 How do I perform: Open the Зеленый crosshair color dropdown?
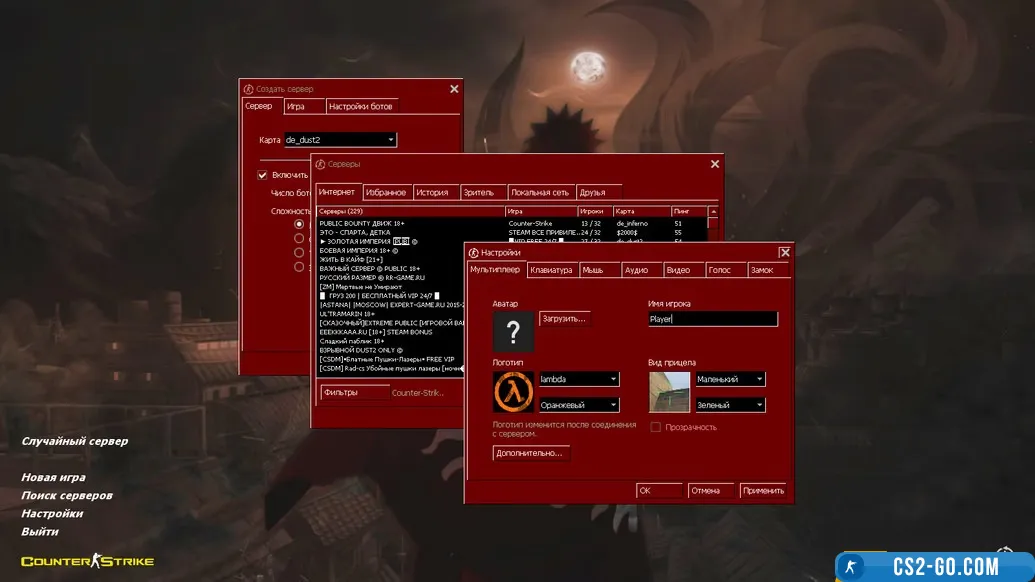click(x=730, y=405)
